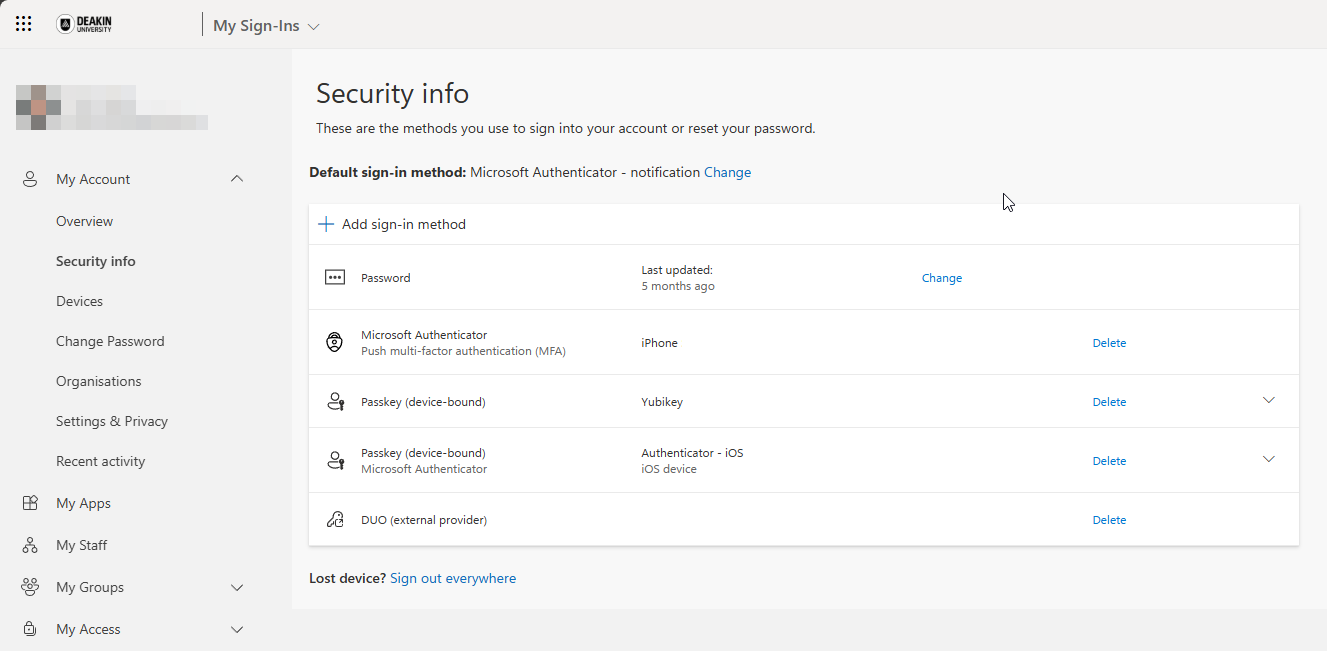Delete the Yubikey passkey
The image size is (1327, 651).
1109,402
